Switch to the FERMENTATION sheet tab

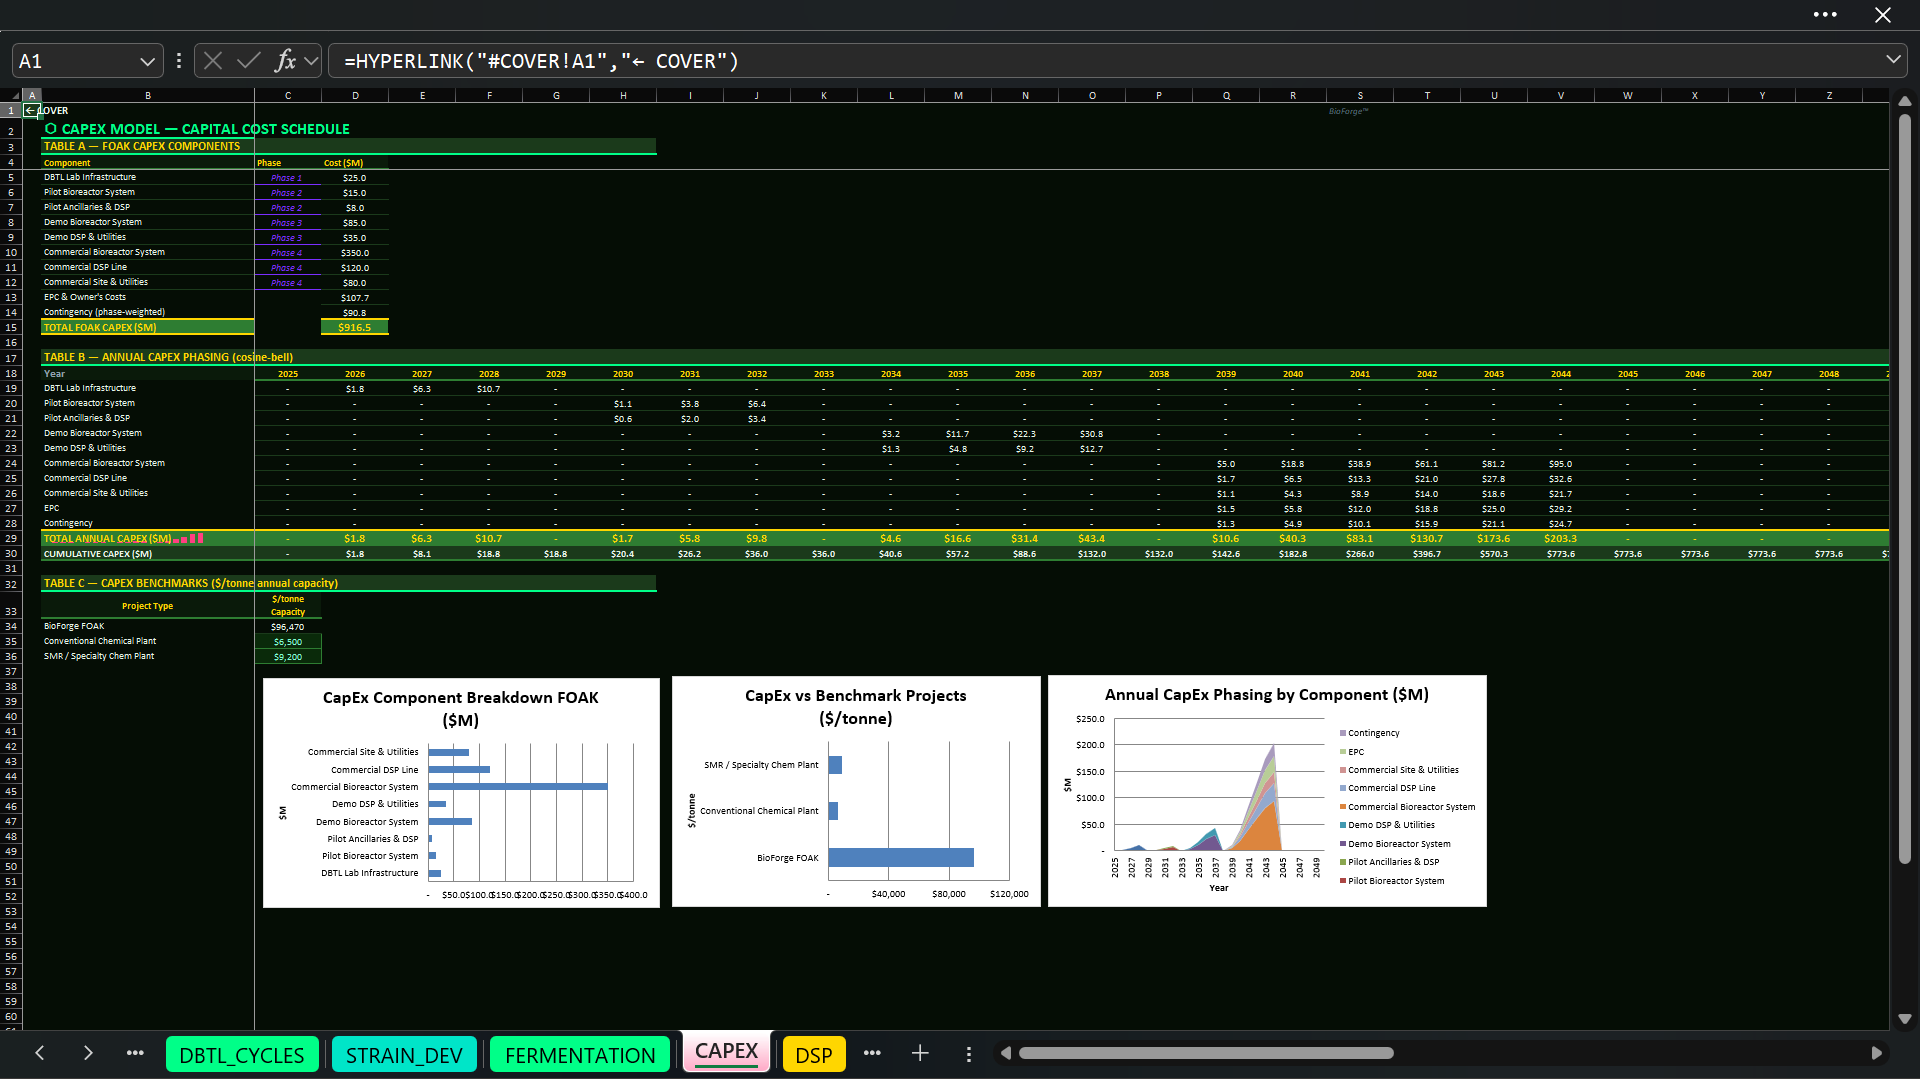point(580,1055)
